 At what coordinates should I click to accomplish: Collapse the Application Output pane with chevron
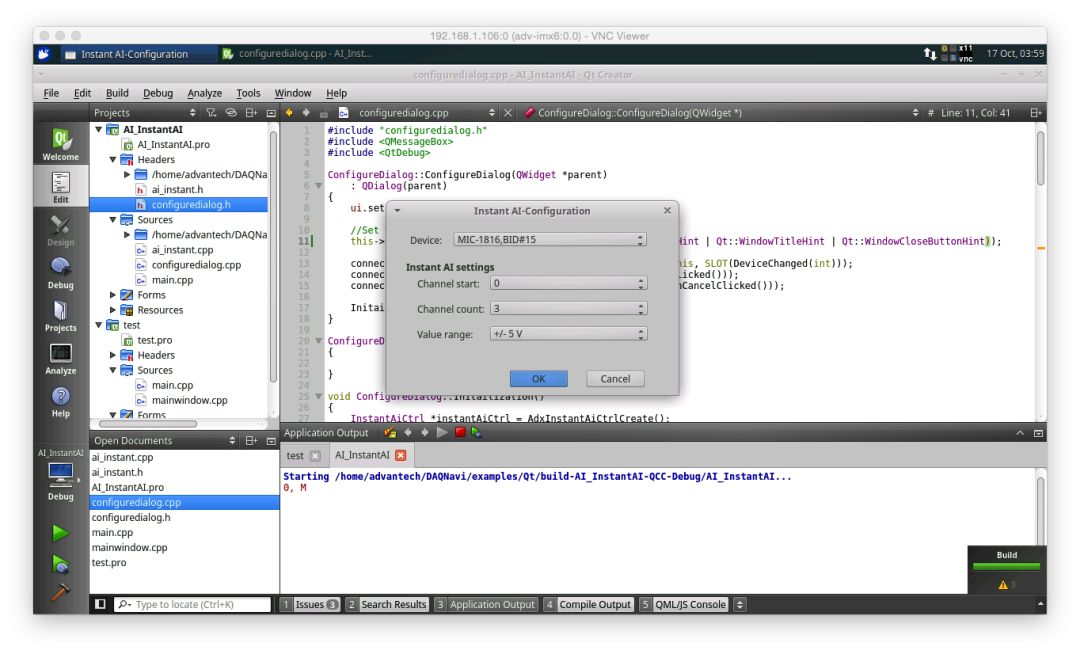click(1020, 433)
